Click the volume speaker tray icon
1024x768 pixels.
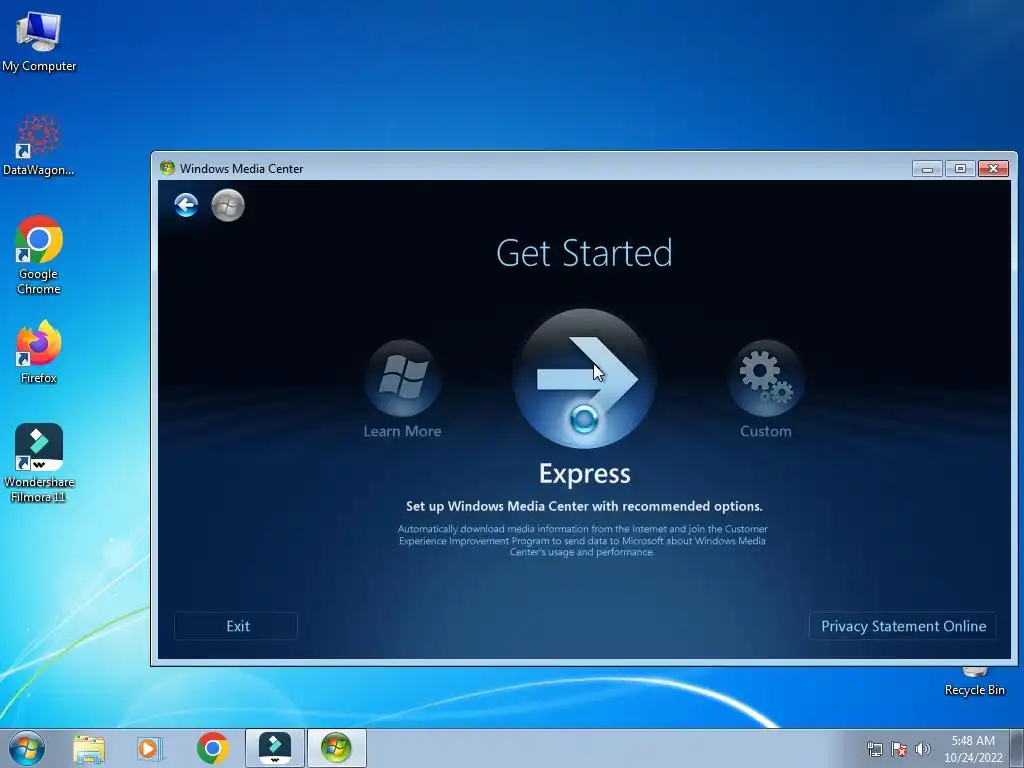tap(923, 749)
